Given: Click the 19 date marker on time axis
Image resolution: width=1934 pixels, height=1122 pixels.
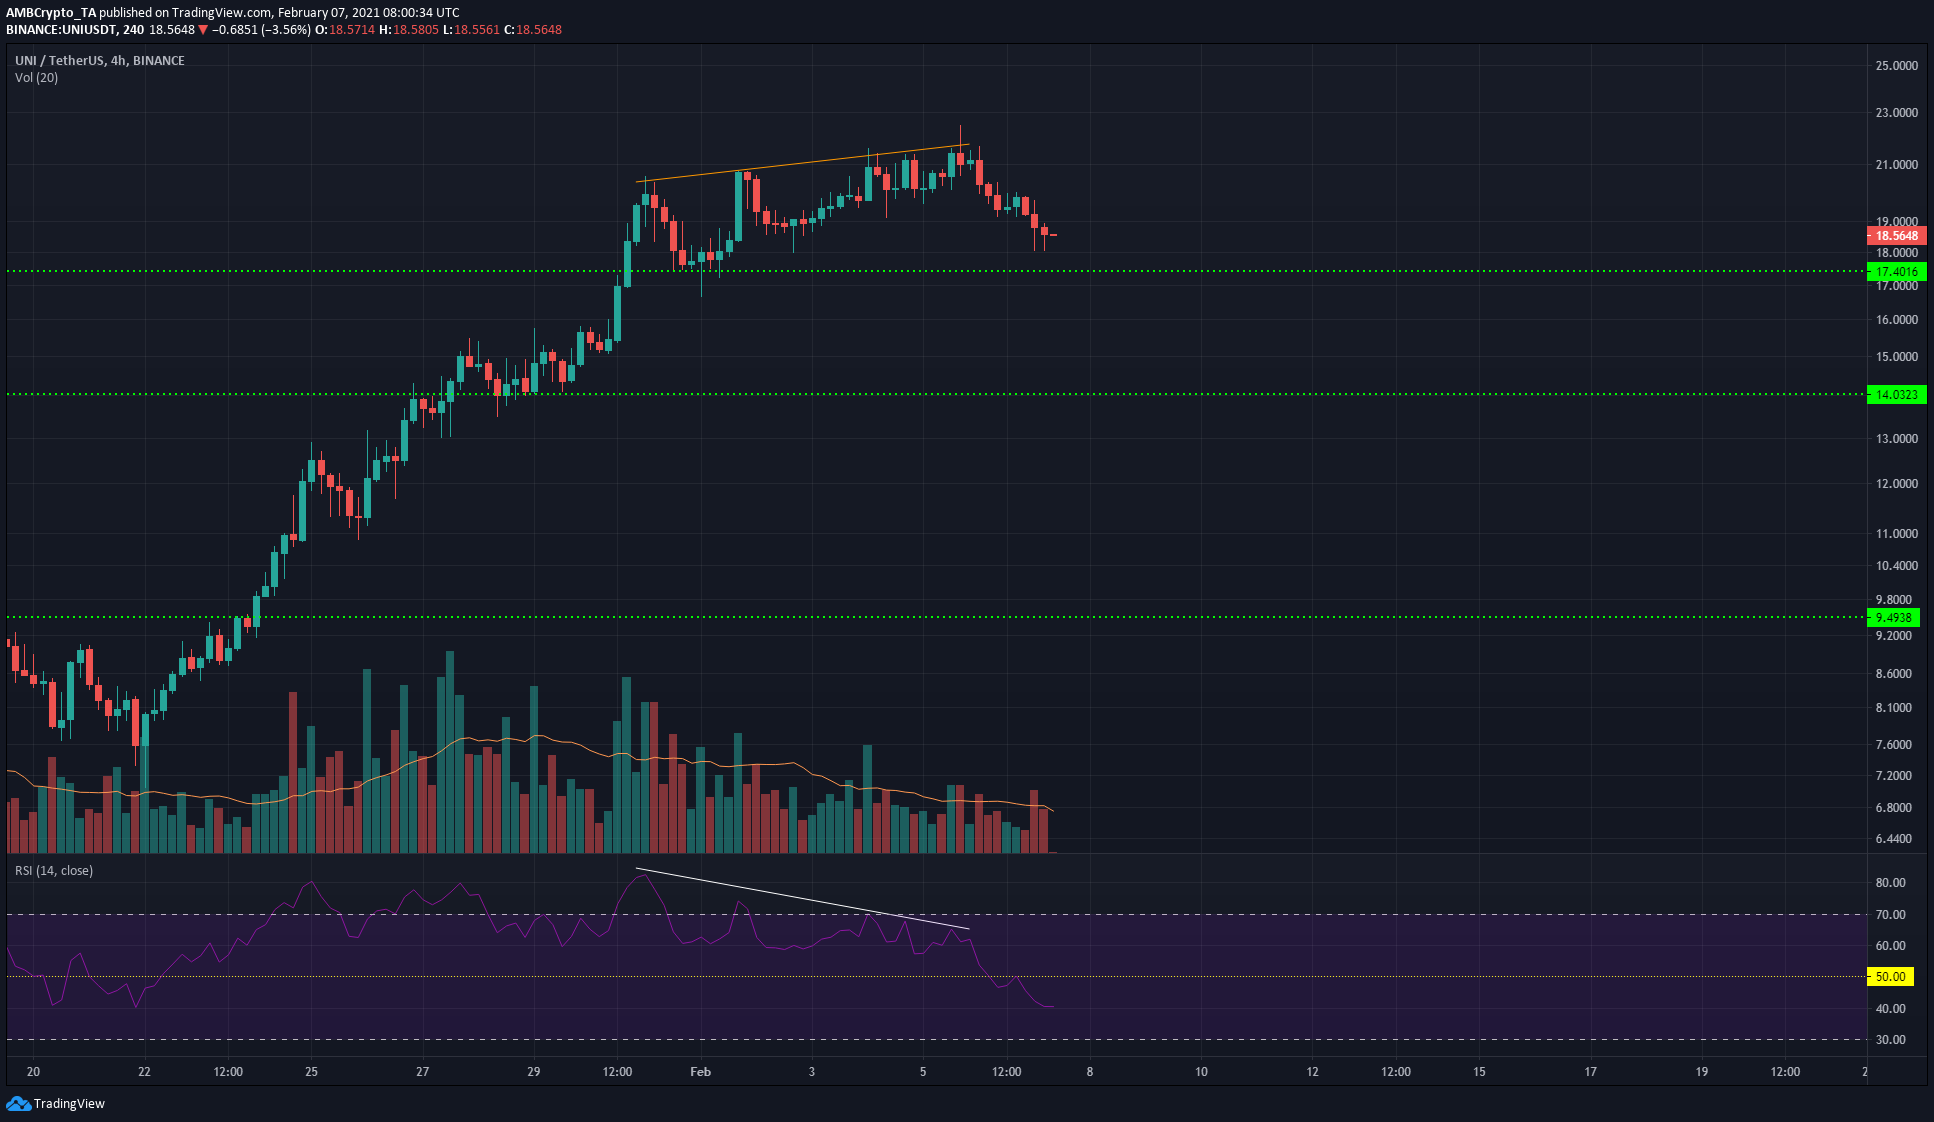Looking at the screenshot, I should pyautogui.click(x=1702, y=1072).
